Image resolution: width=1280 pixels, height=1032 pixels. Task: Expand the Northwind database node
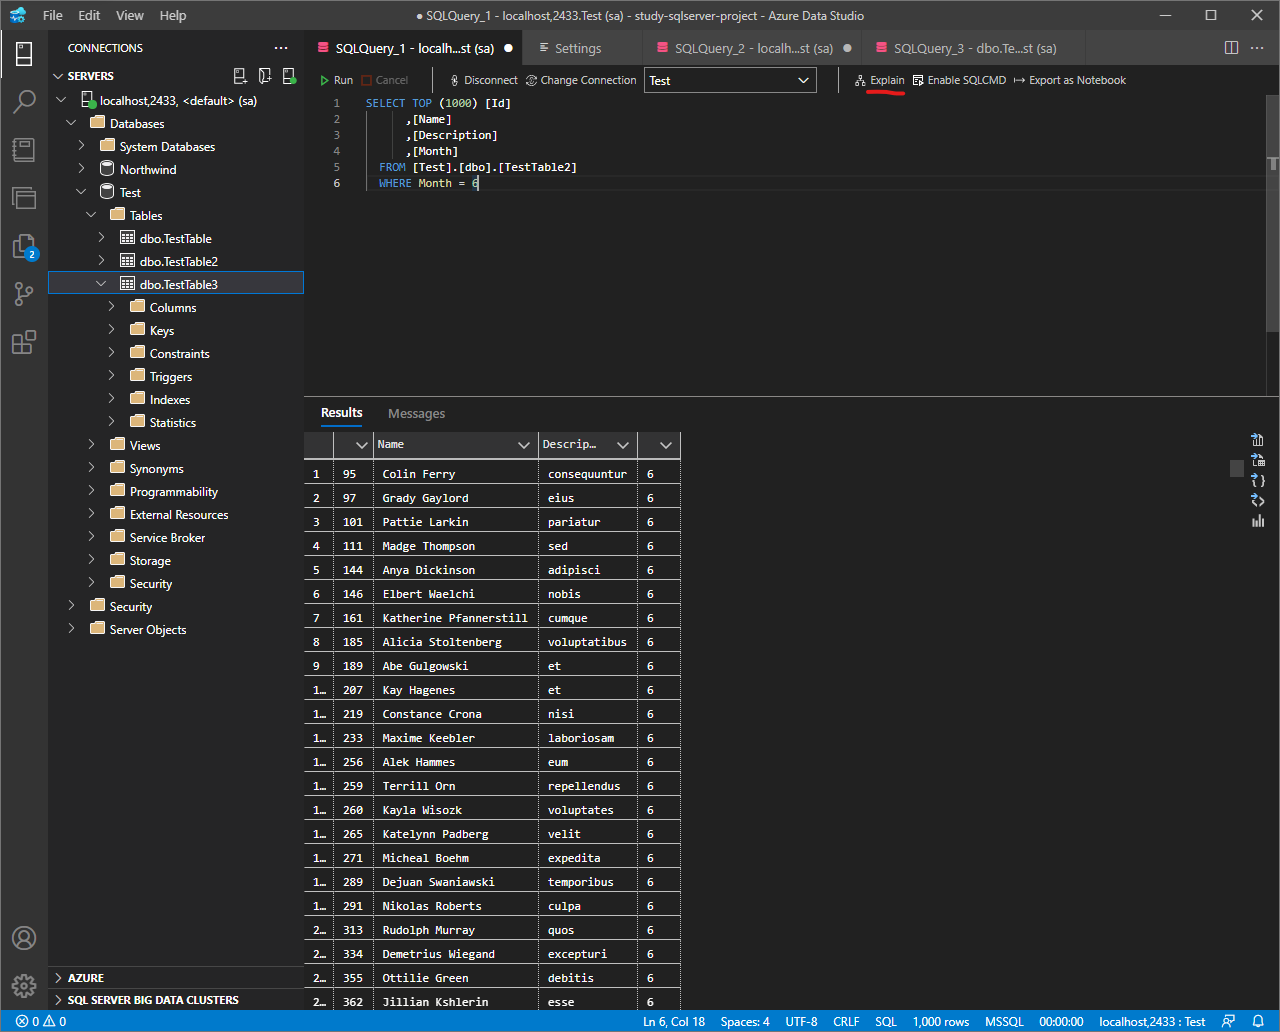[x=82, y=169]
